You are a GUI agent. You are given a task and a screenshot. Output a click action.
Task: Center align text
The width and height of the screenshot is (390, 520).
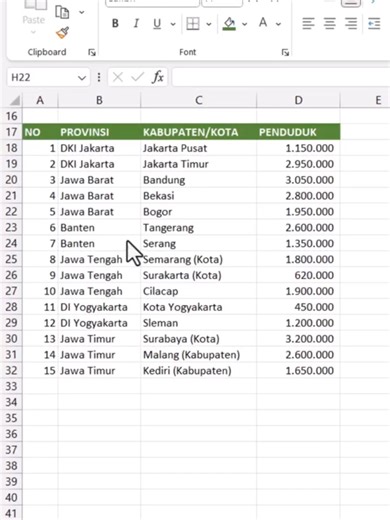330,24
